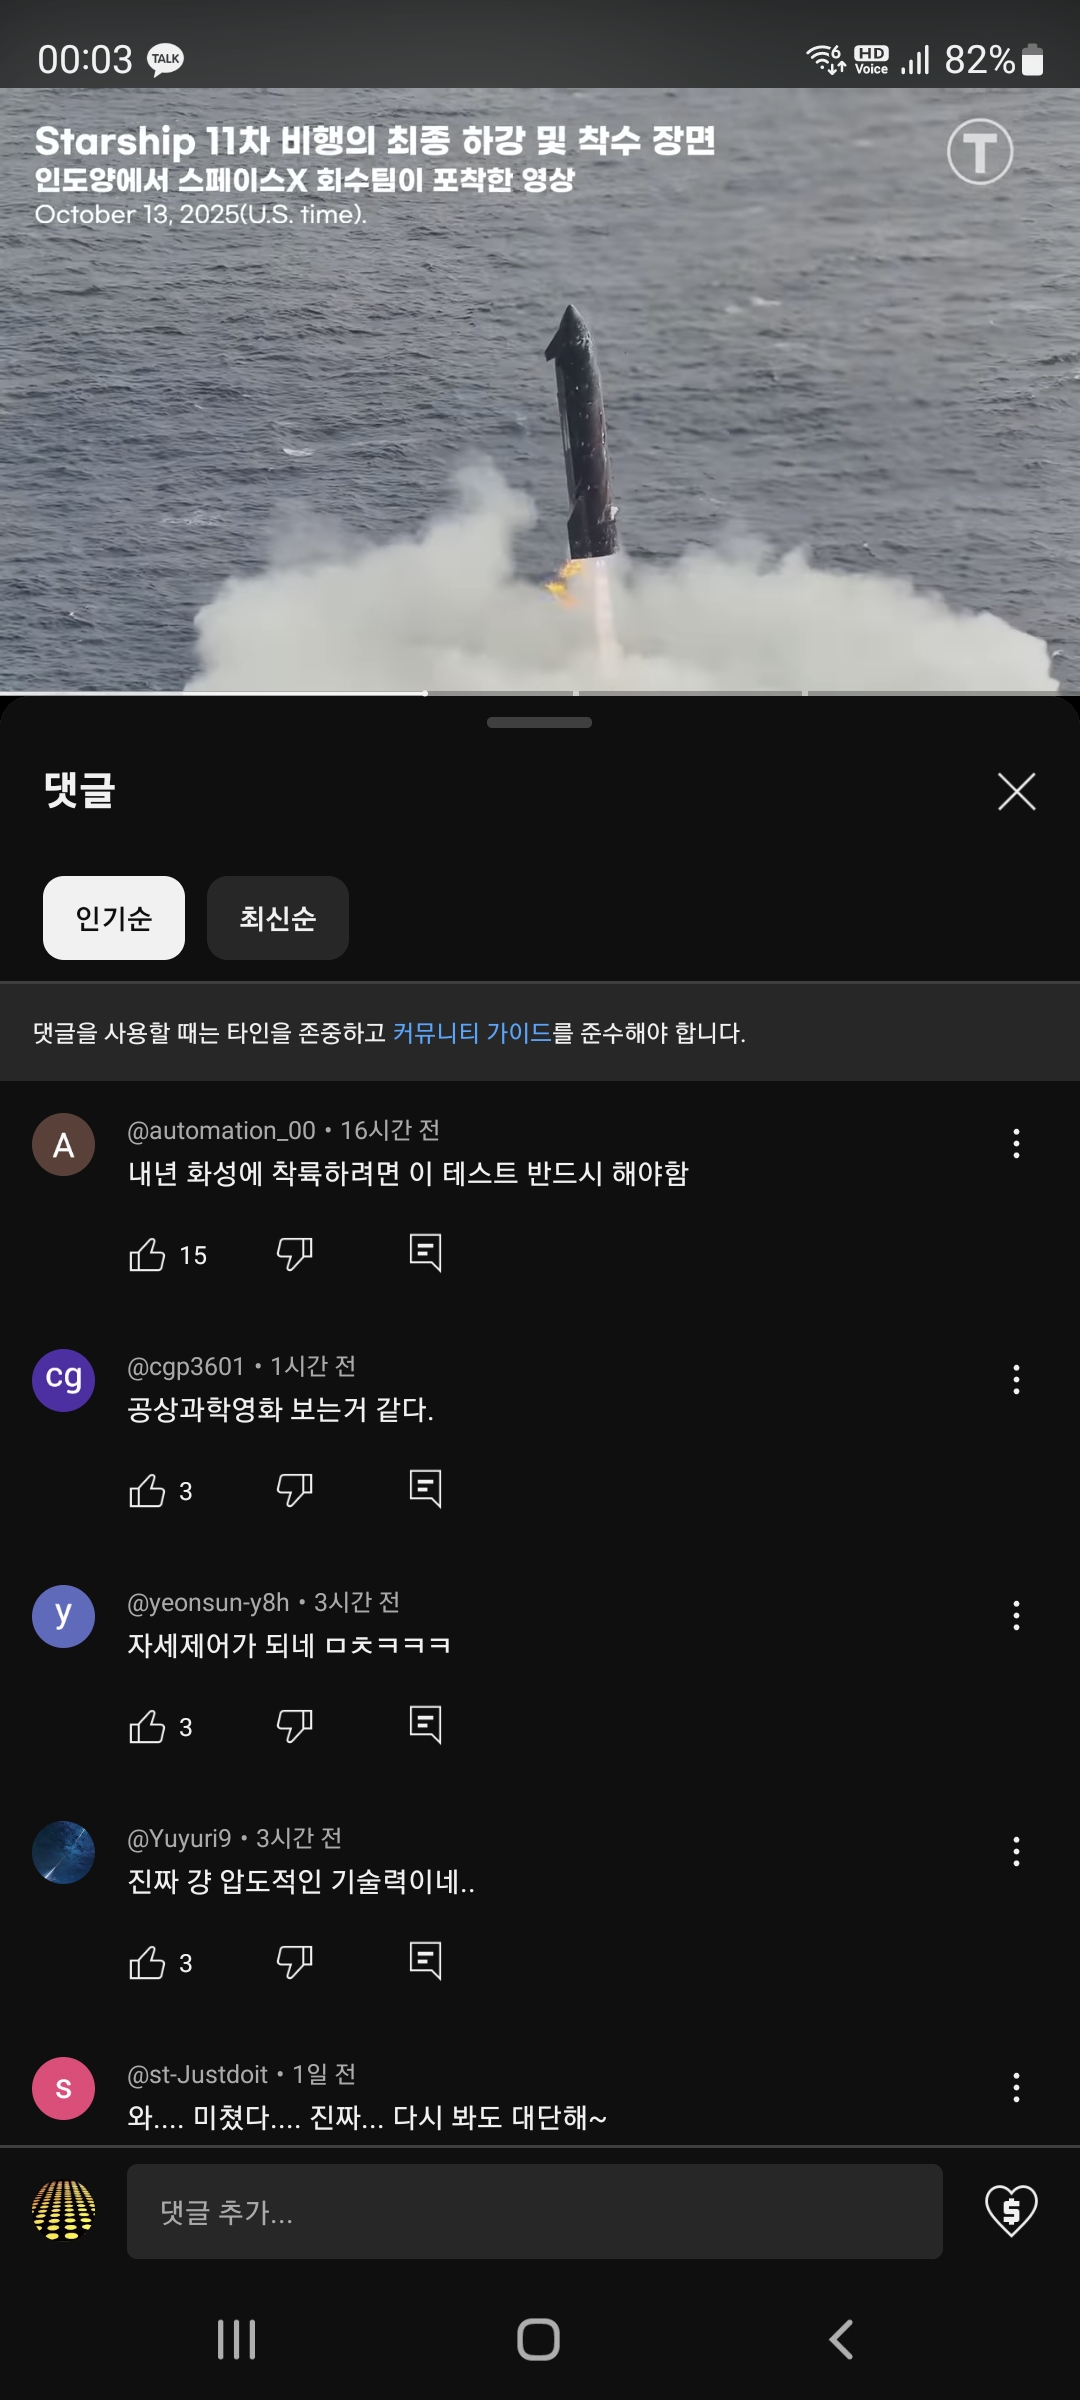Open options menu for @cgp3601 comment
This screenshot has height=2400, width=1080.
[x=1016, y=1380]
